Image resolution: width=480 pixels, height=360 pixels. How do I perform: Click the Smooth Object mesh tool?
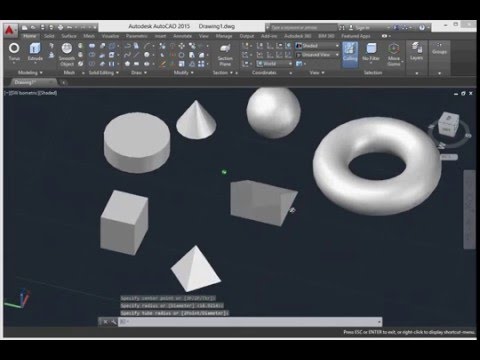[67, 55]
